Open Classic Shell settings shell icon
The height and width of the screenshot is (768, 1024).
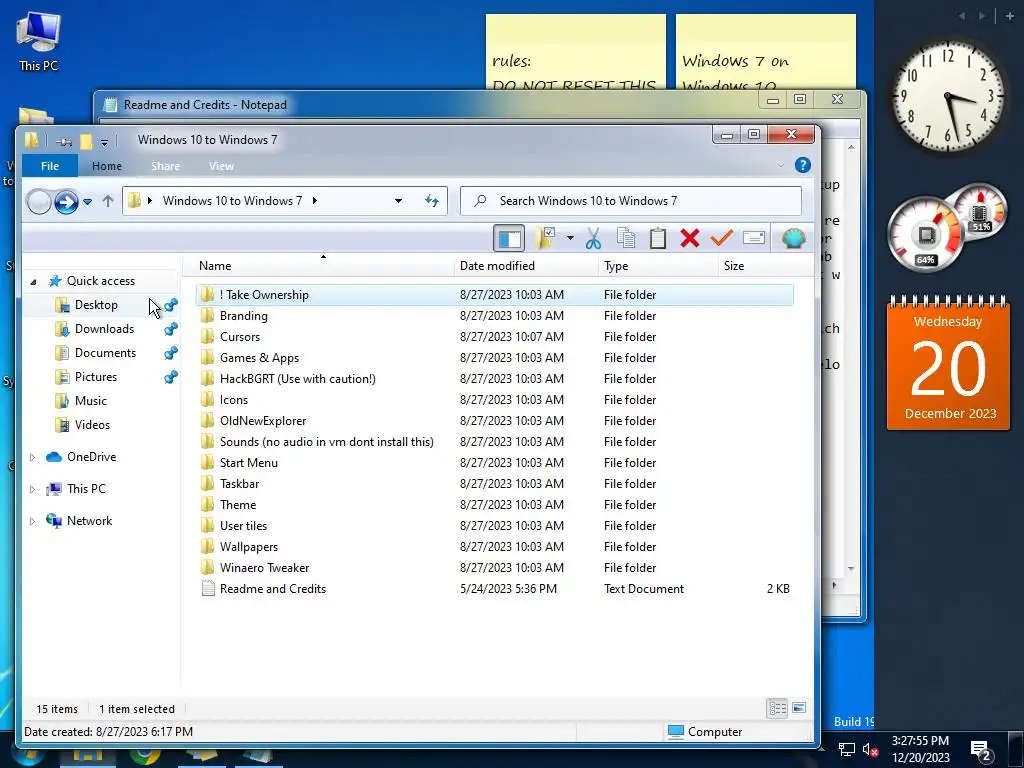pyautogui.click(x=793, y=238)
